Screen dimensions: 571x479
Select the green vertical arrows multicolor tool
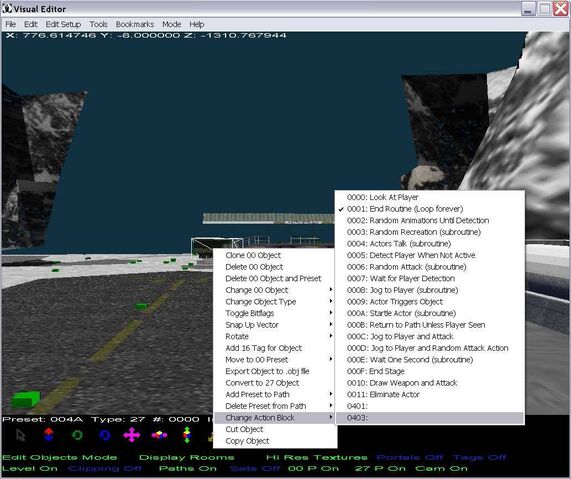pyautogui.click(x=187, y=435)
